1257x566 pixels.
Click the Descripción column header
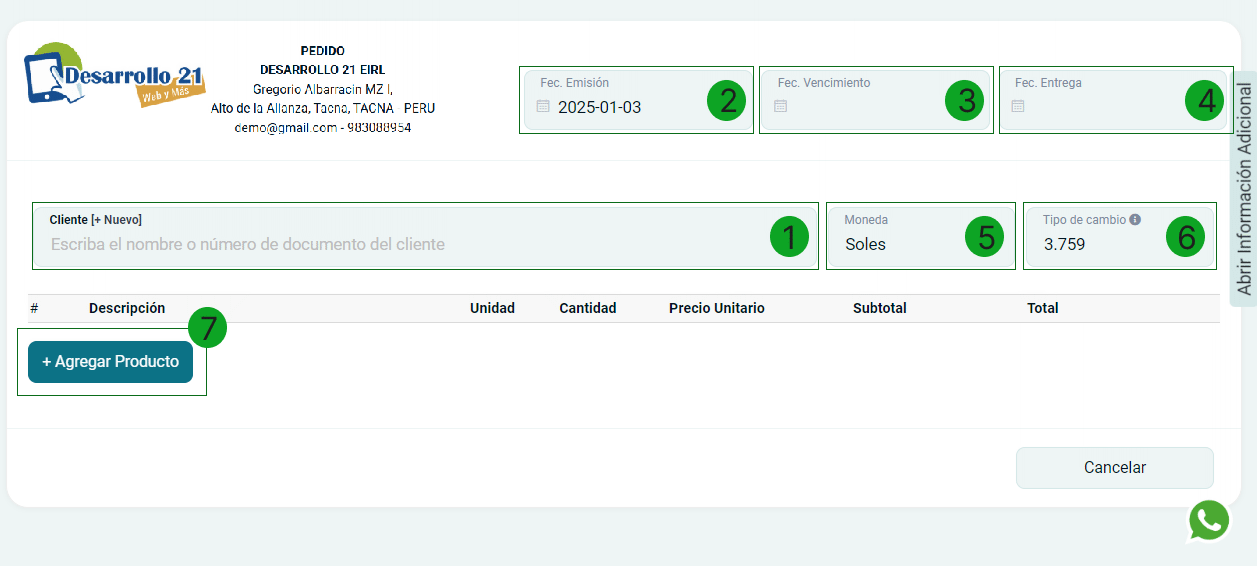pyautogui.click(x=127, y=308)
